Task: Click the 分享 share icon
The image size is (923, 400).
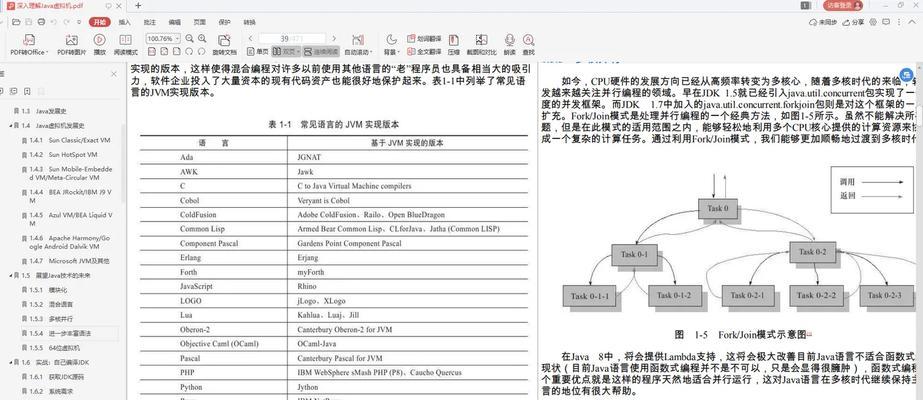Action: pos(854,22)
